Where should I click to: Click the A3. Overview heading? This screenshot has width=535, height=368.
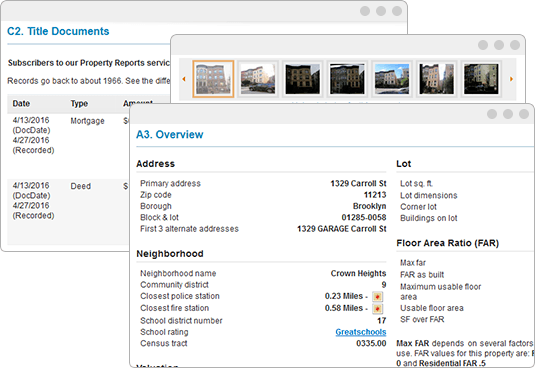(170, 134)
